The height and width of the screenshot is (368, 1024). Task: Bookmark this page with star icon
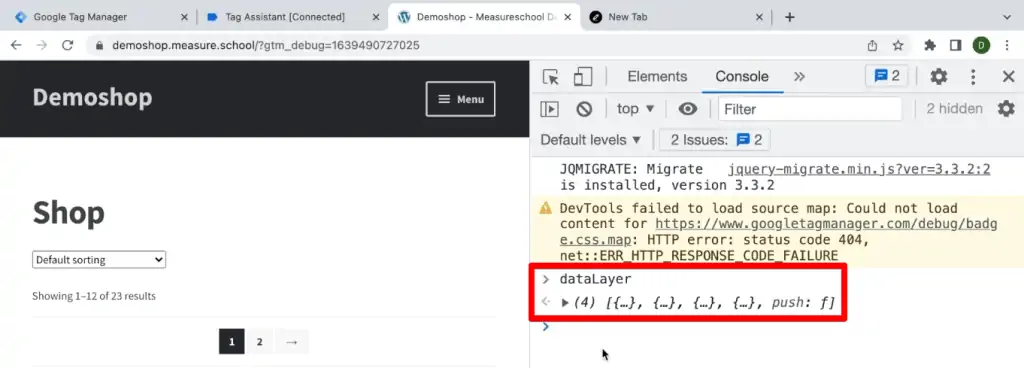point(898,45)
